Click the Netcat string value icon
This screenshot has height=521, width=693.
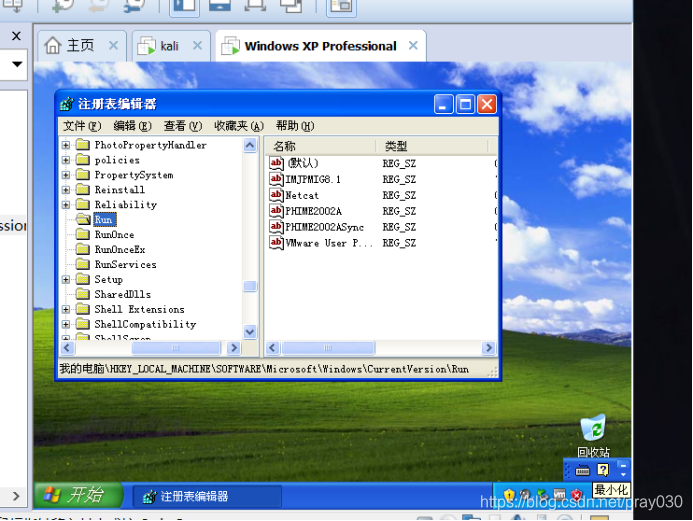(276, 195)
